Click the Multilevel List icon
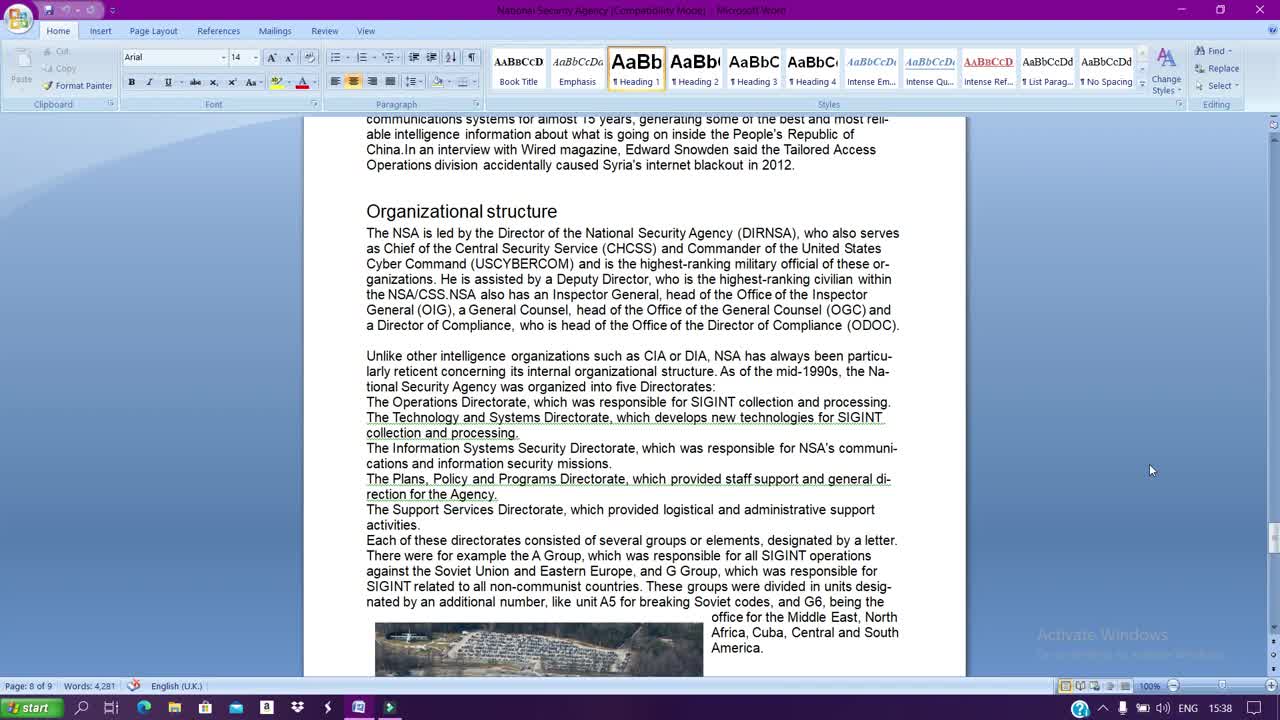The height and width of the screenshot is (720, 1280). [389, 57]
